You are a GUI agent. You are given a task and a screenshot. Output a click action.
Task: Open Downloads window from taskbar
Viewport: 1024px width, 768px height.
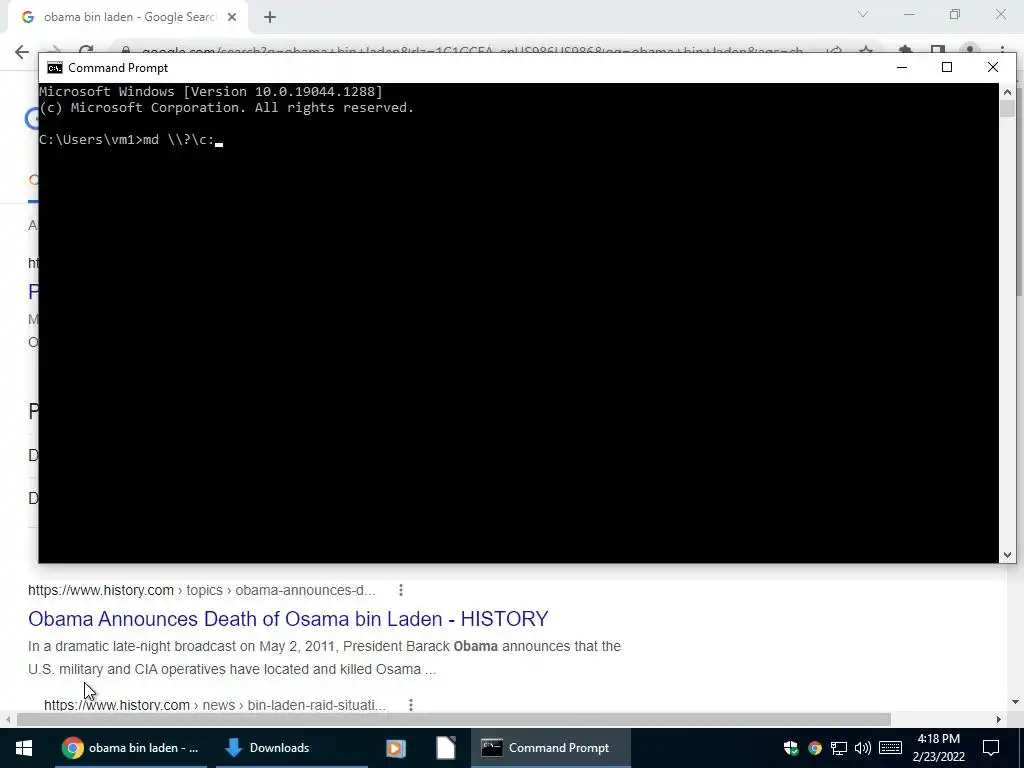click(291, 748)
